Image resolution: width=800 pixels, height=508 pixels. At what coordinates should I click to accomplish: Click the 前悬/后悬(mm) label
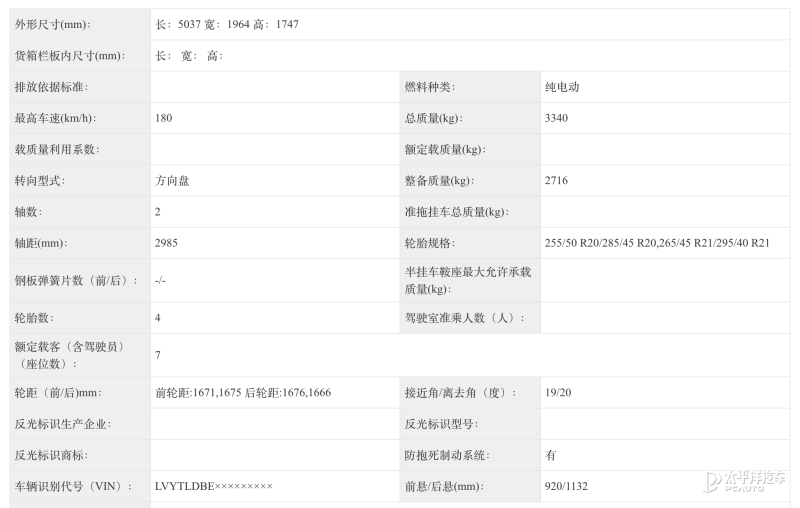click(443, 487)
